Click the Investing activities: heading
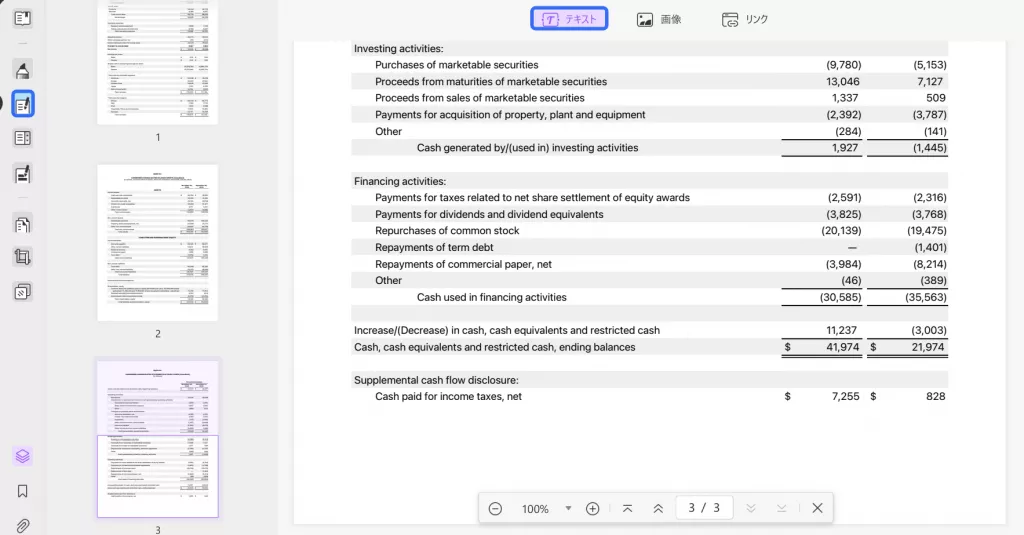 pyautogui.click(x=398, y=48)
